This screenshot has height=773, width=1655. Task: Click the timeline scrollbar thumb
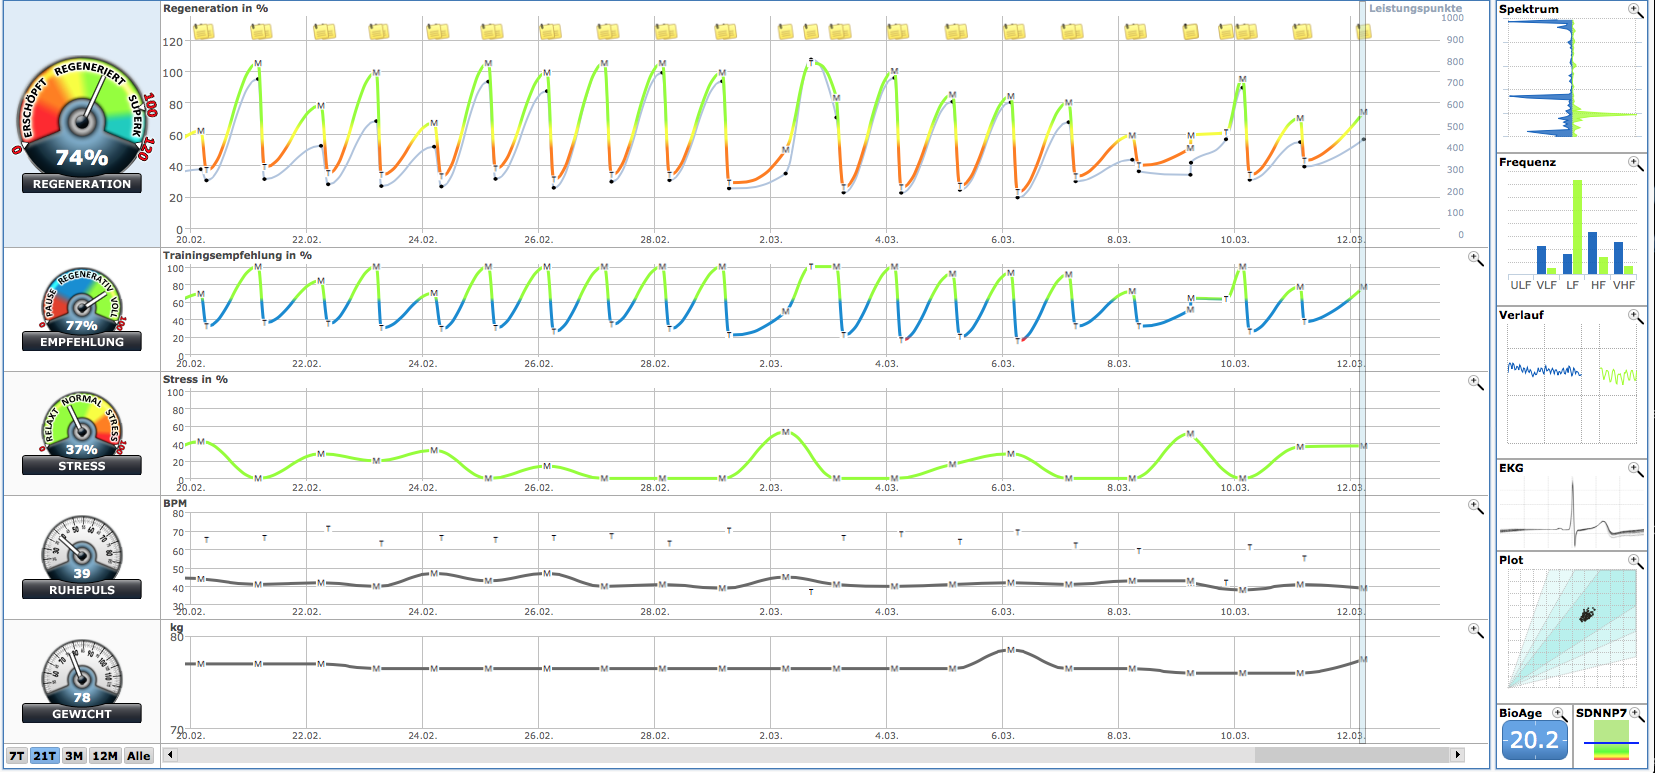tap(1352, 755)
